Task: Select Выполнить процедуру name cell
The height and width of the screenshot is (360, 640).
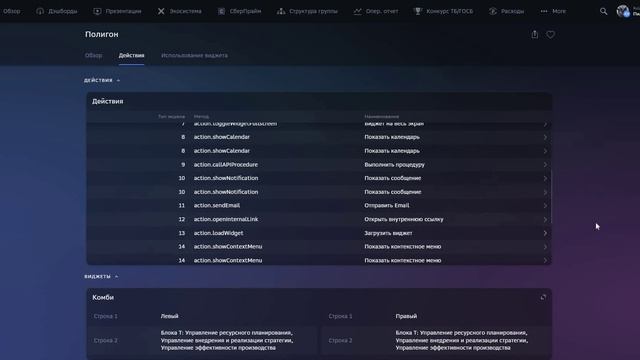Action: coord(394,165)
